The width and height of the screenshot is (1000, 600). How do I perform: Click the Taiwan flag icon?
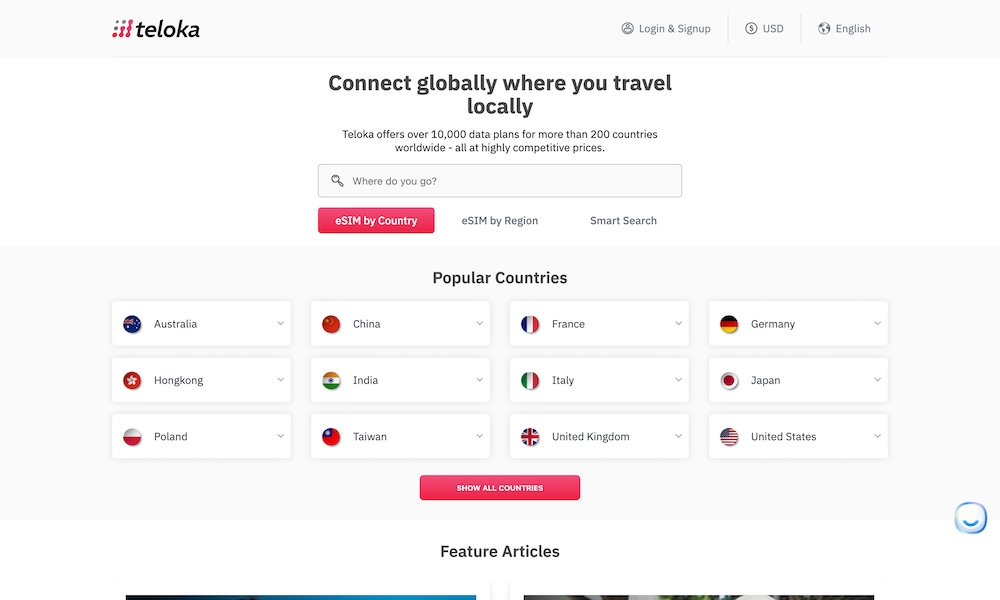pos(331,437)
